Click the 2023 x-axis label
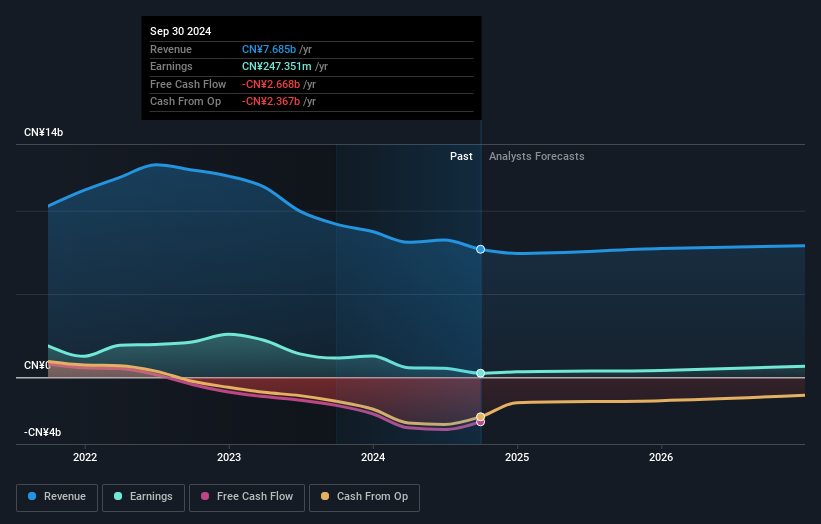The width and height of the screenshot is (821, 524). click(229, 457)
